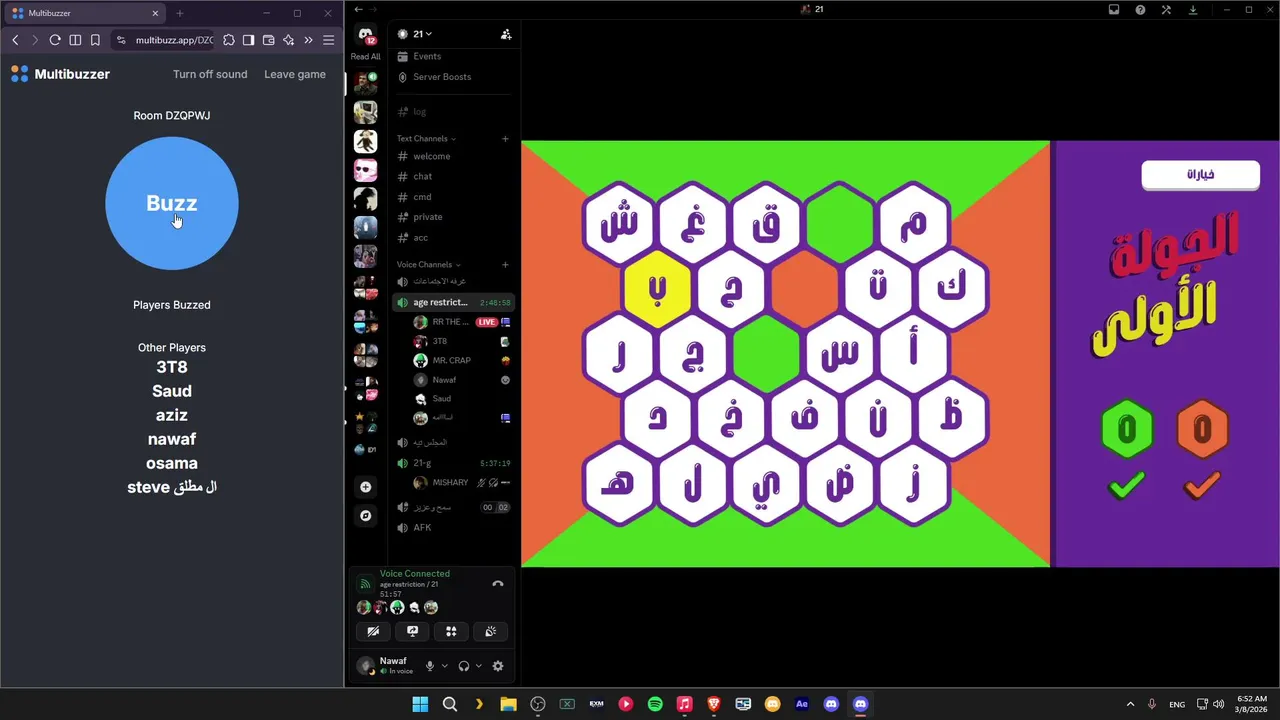Open microphone input options dropdown arrow
This screenshot has width=1280, height=720.
point(445,666)
